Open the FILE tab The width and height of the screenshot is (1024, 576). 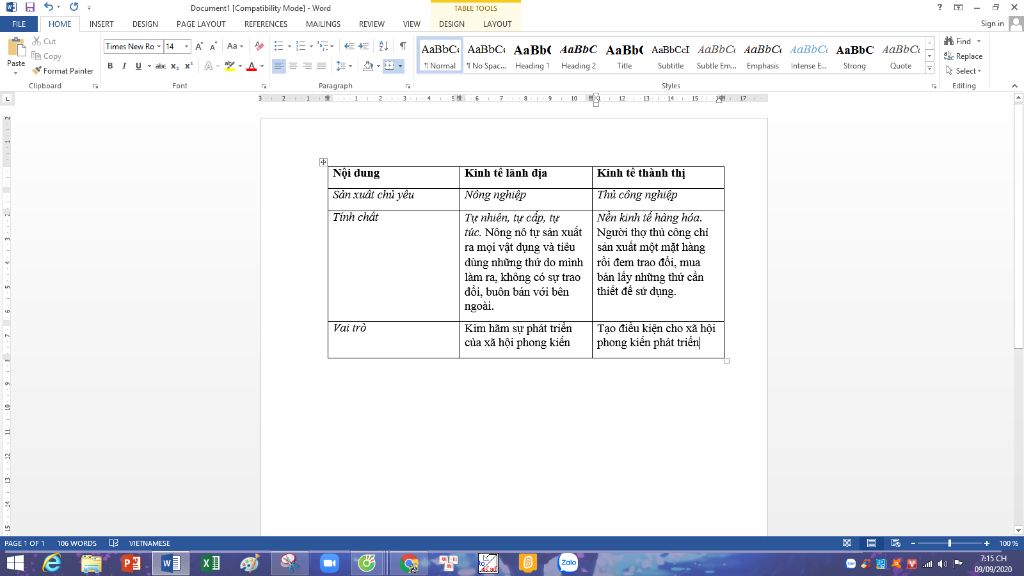coord(19,24)
